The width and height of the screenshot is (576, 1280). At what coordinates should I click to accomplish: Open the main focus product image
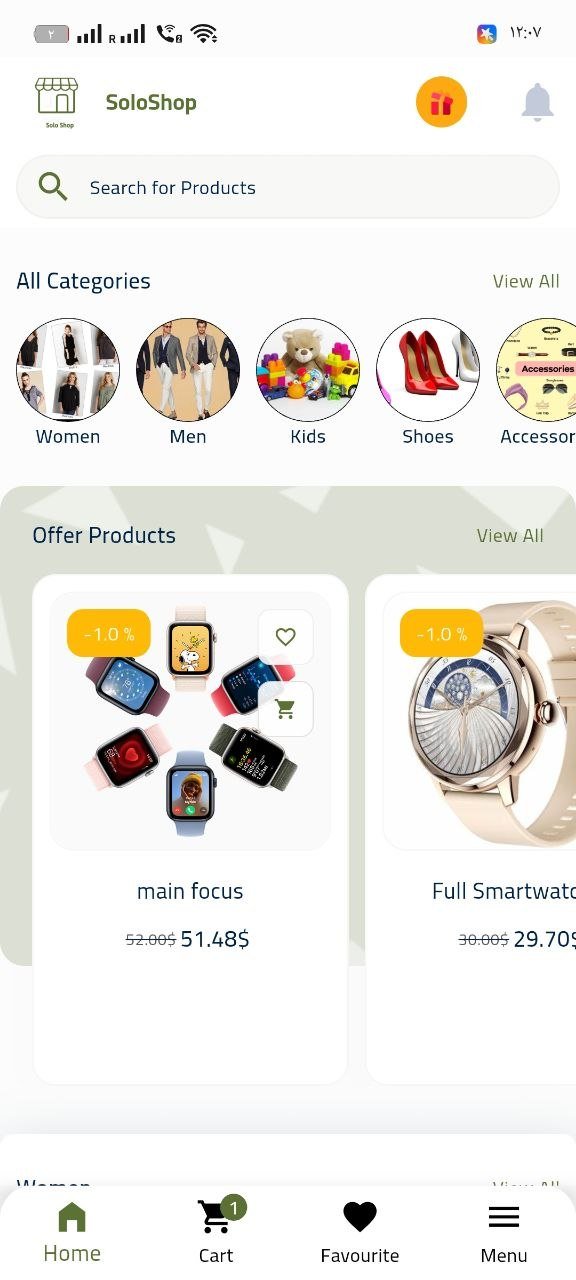tap(190, 721)
